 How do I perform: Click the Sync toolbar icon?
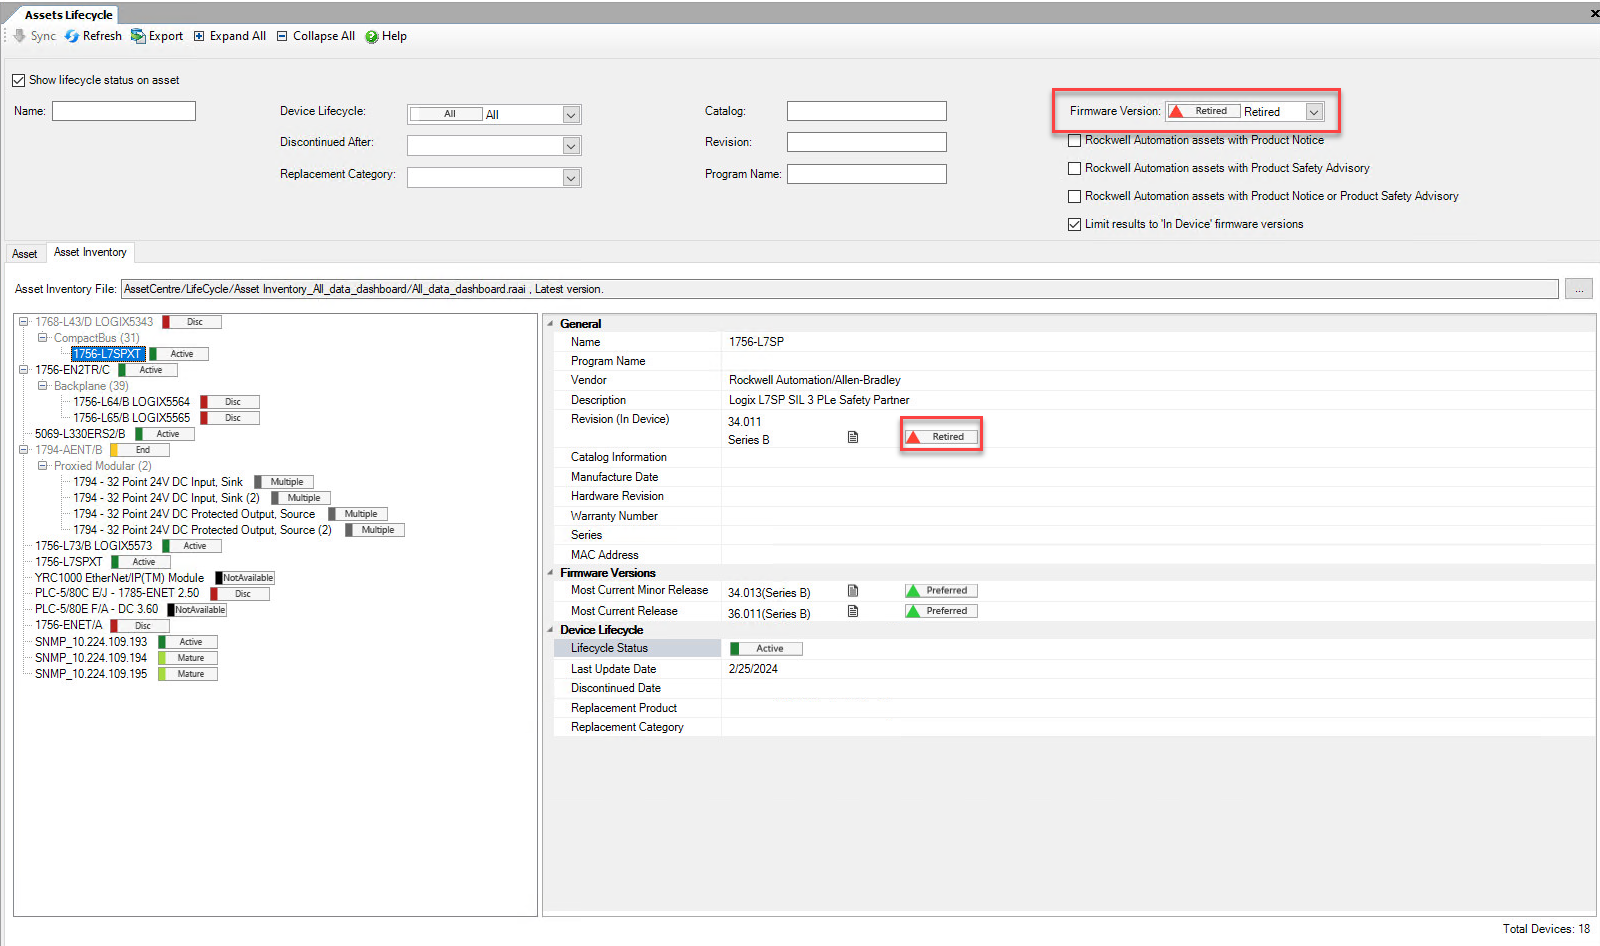[20, 36]
